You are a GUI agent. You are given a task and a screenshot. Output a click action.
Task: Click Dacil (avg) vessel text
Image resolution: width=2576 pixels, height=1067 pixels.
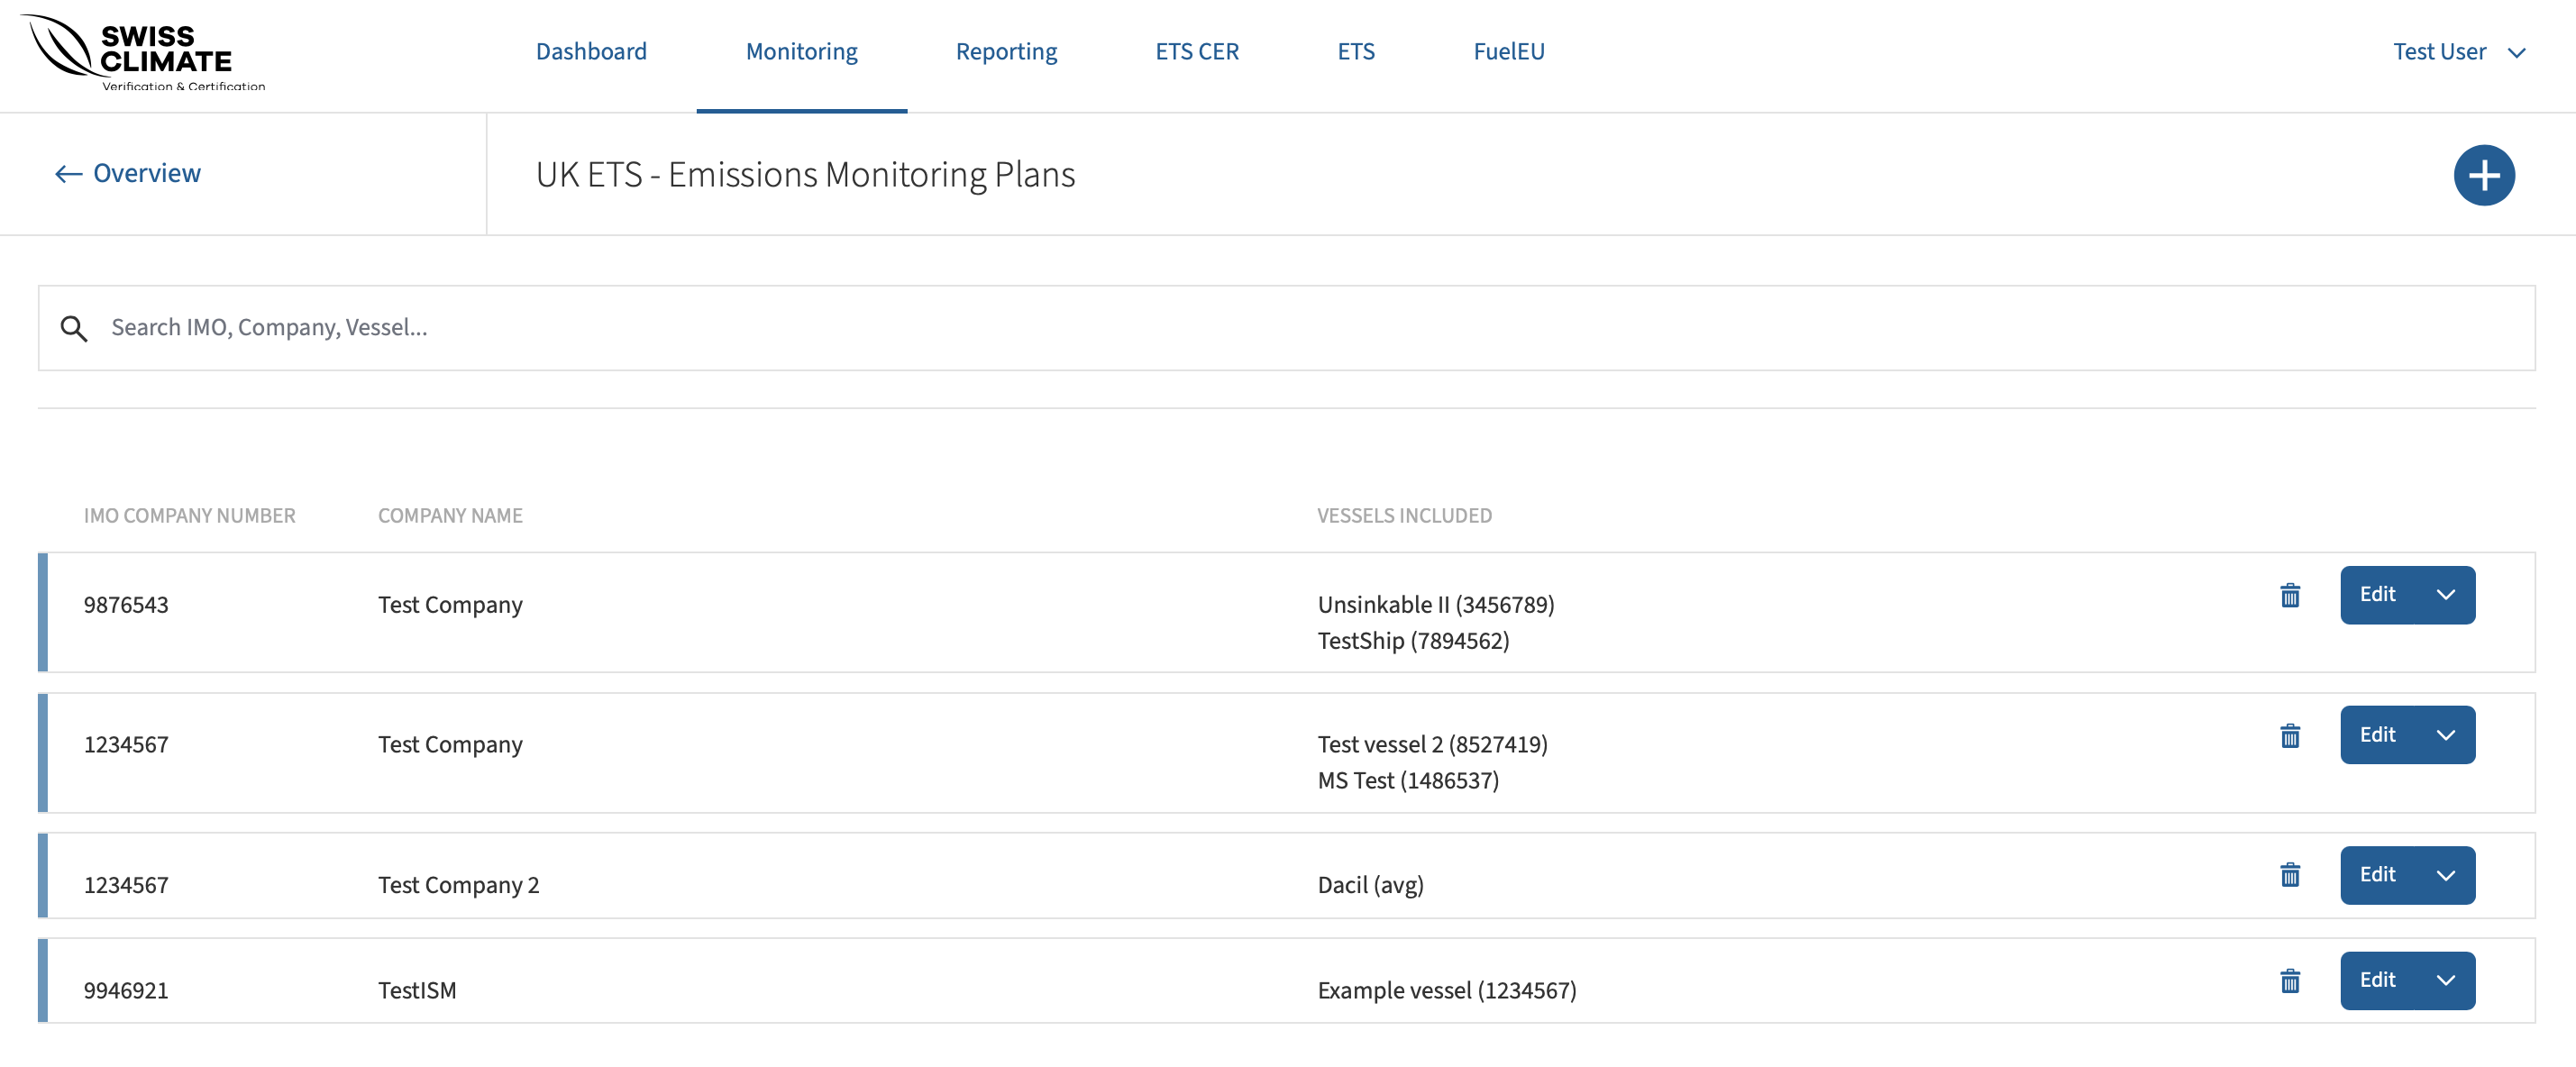point(1370,885)
